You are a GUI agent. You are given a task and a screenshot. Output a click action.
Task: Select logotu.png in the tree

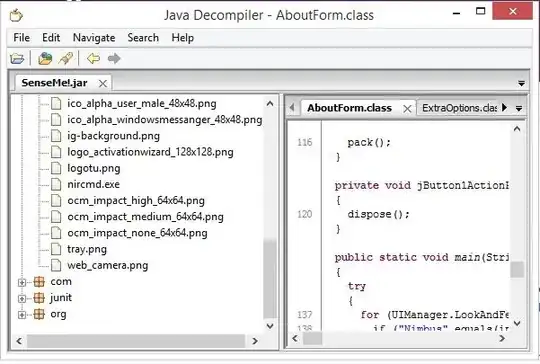94,168
